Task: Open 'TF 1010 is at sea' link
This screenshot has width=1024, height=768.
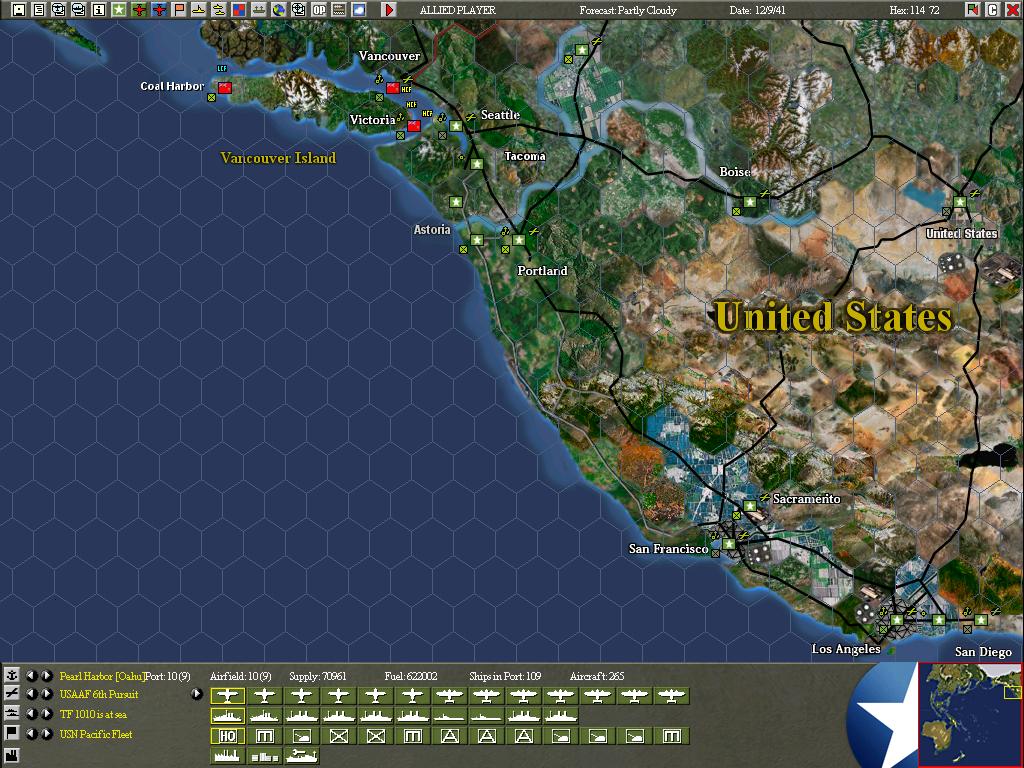Action: click(x=93, y=714)
